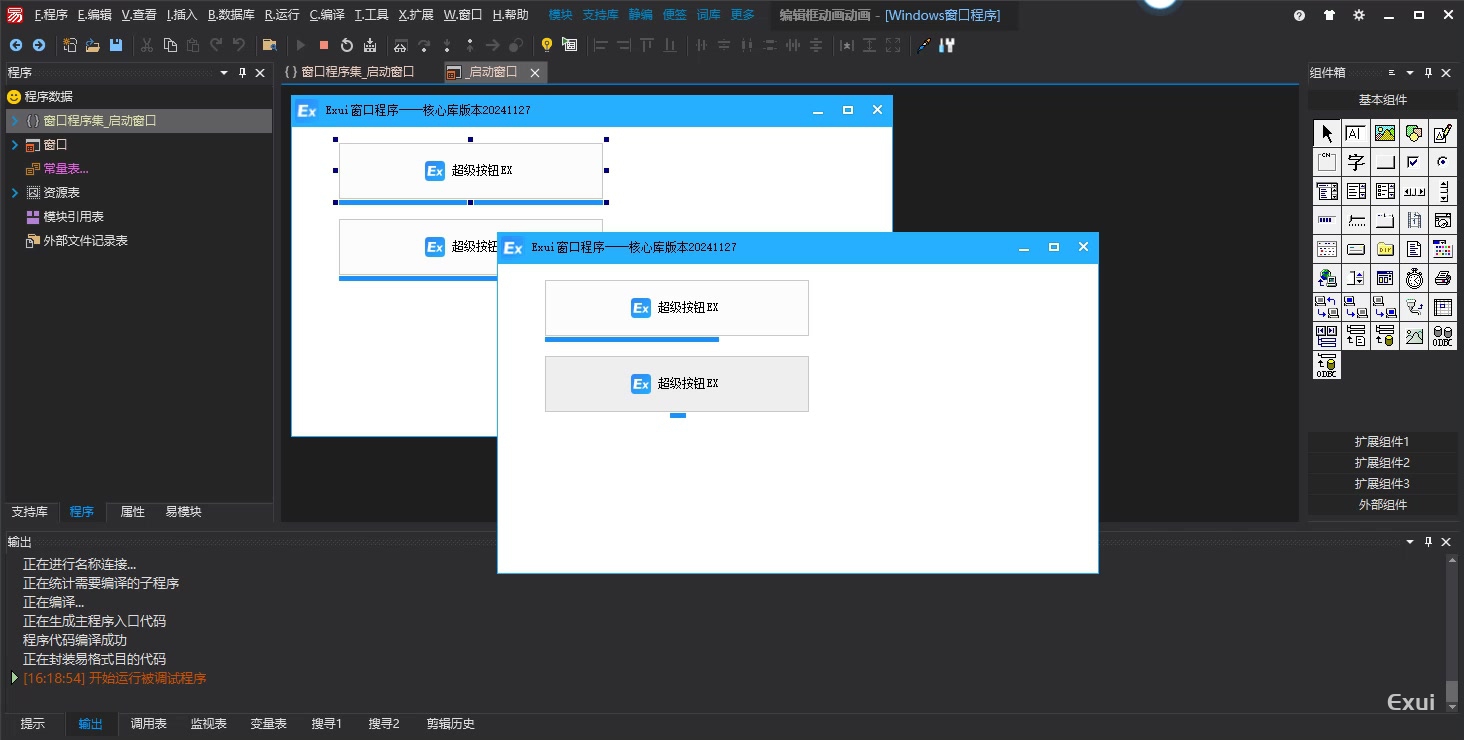Click the run program play icon
The height and width of the screenshot is (740, 1464).
coord(300,45)
